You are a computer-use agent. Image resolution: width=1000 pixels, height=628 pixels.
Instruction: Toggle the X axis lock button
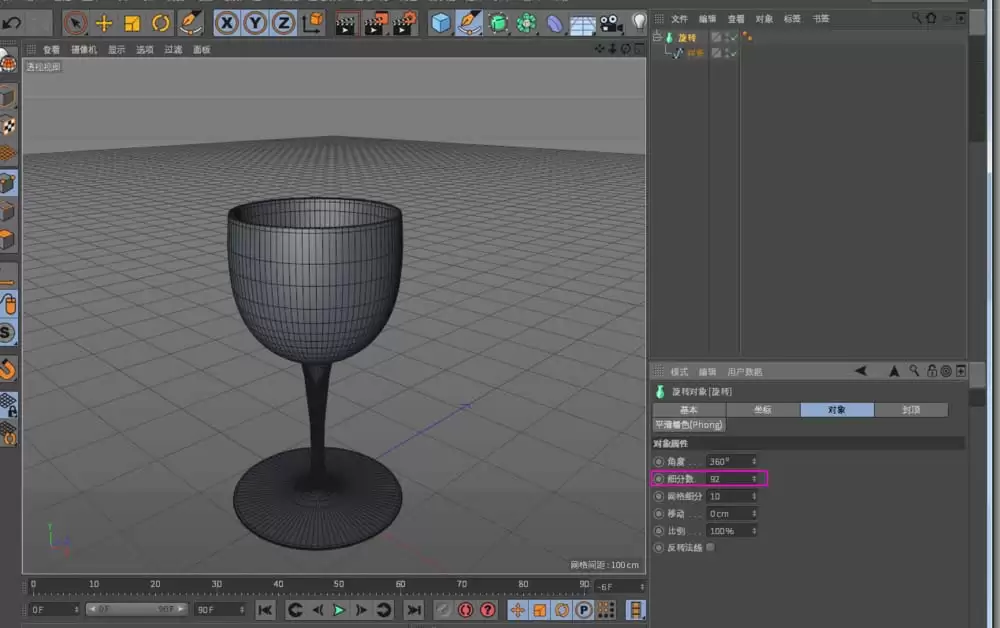click(x=226, y=19)
